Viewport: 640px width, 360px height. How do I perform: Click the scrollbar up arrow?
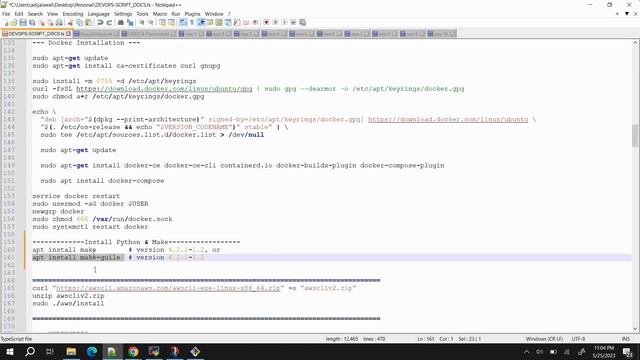click(635, 42)
